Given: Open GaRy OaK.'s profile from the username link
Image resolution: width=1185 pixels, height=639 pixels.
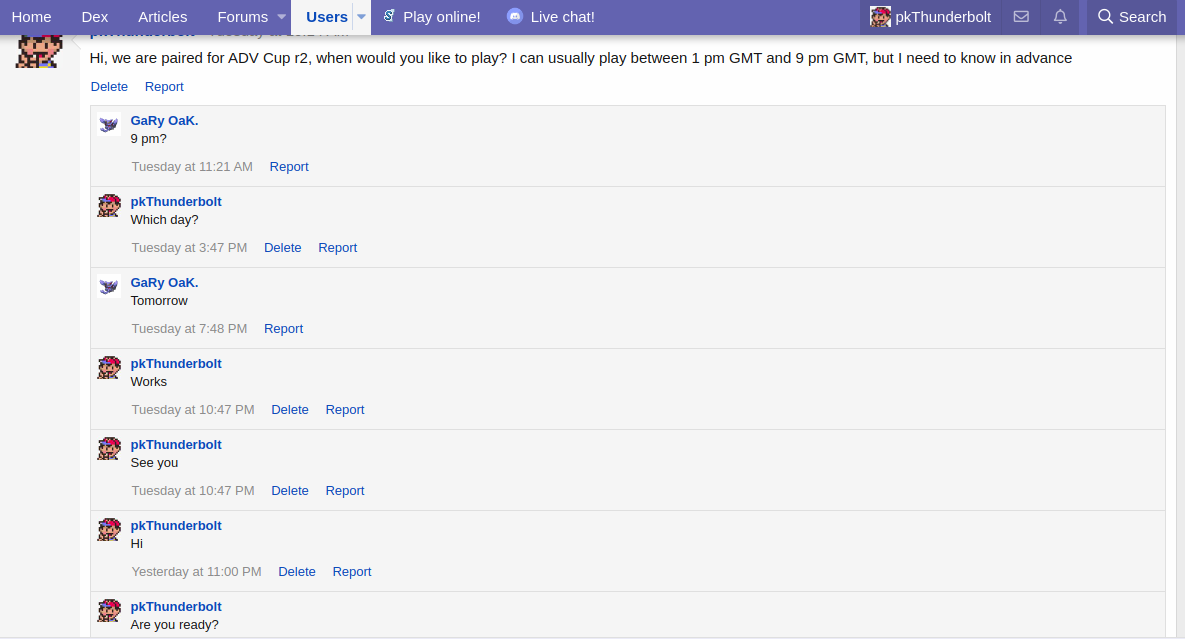Looking at the screenshot, I should [x=164, y=120].
